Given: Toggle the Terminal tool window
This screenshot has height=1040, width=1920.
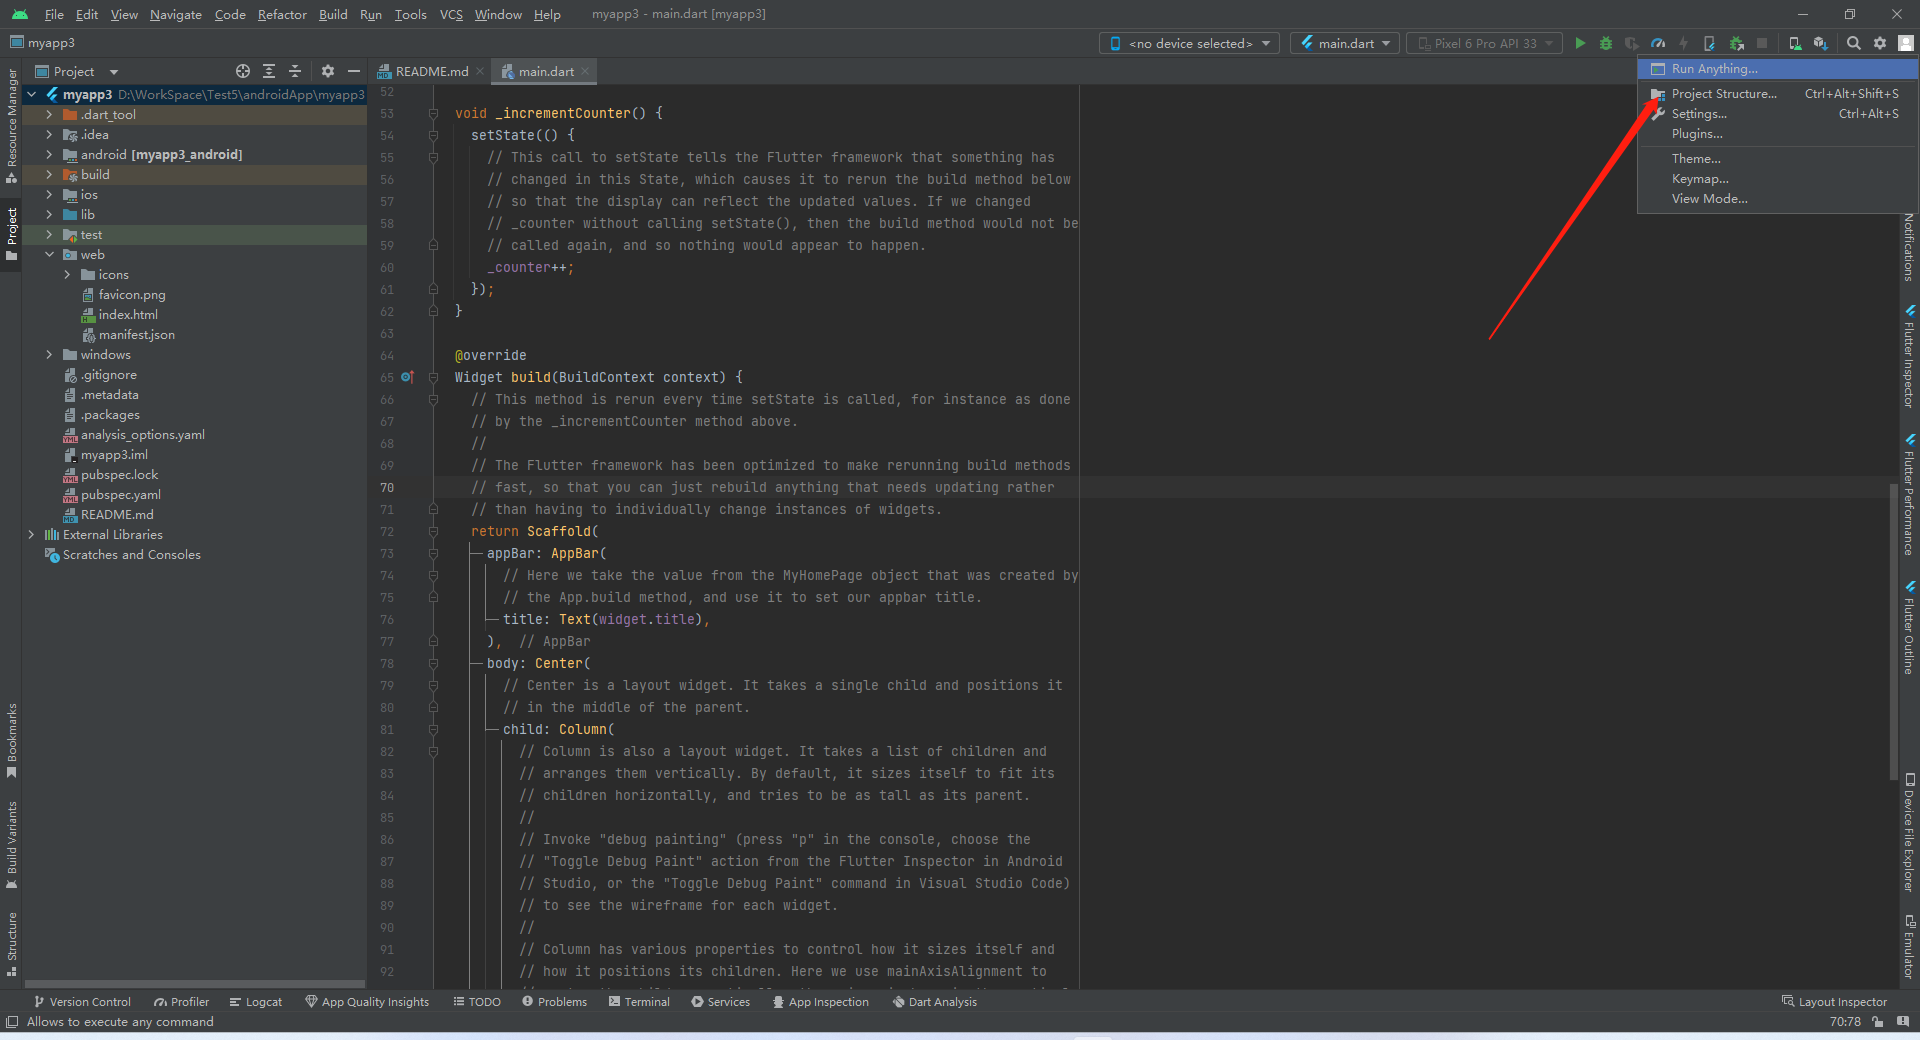Looking at the screenshot, I should (639, 1001).
